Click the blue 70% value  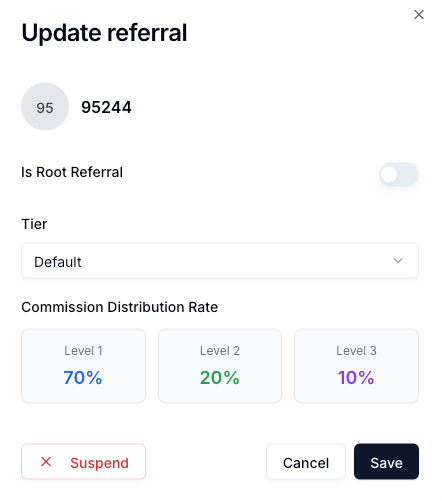pos(83,378)
